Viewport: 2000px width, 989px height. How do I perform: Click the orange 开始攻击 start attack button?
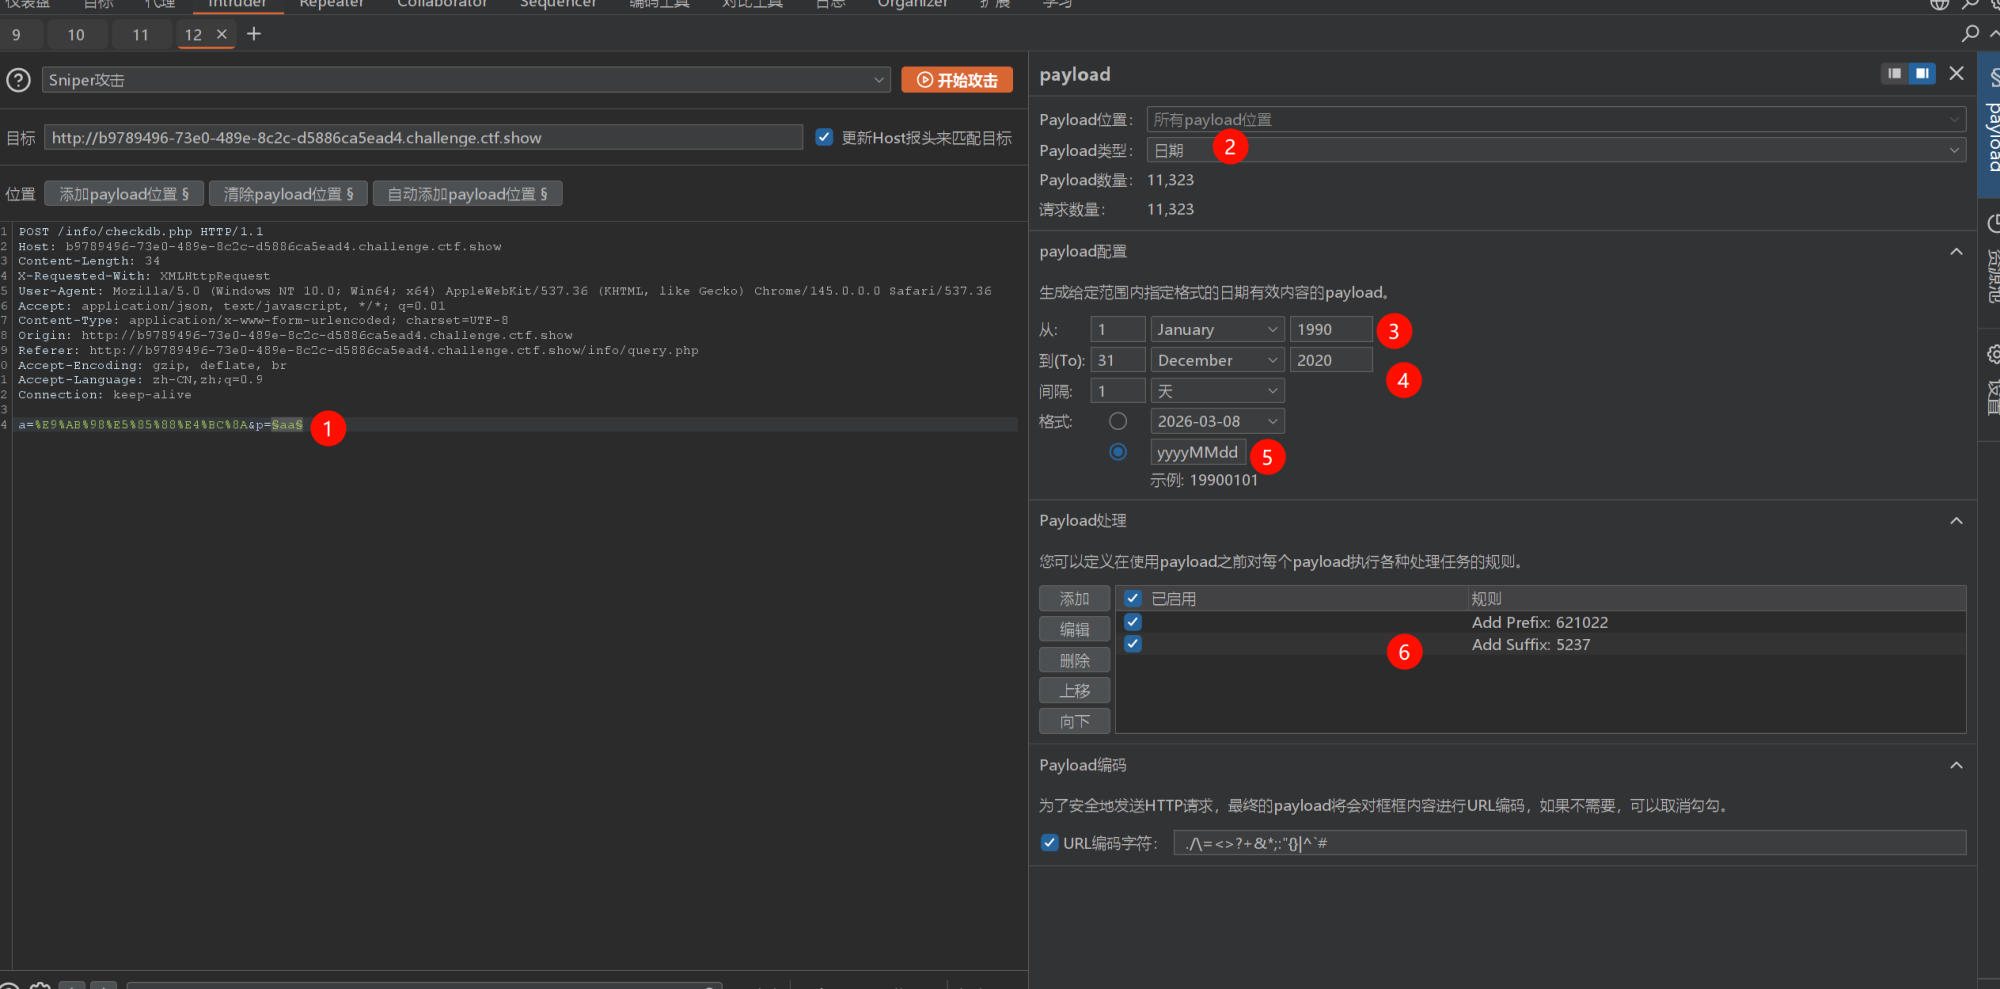pos(957,80)
